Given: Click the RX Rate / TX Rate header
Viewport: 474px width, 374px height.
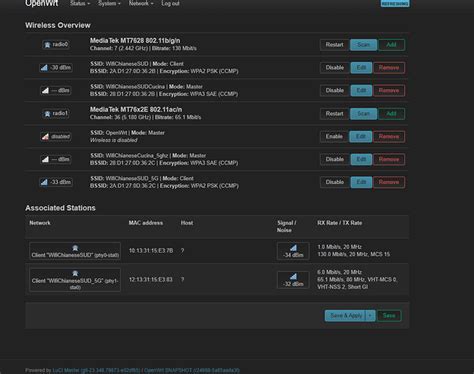Looking at the screenshot, I should click(x=340, y=223).
